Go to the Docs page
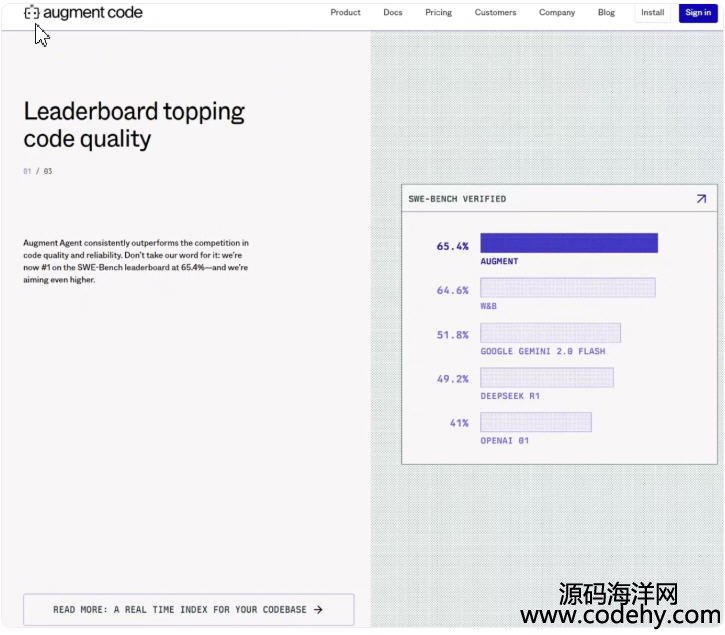The width and height of the screenshot is (725, 635). tap(393, 12)
